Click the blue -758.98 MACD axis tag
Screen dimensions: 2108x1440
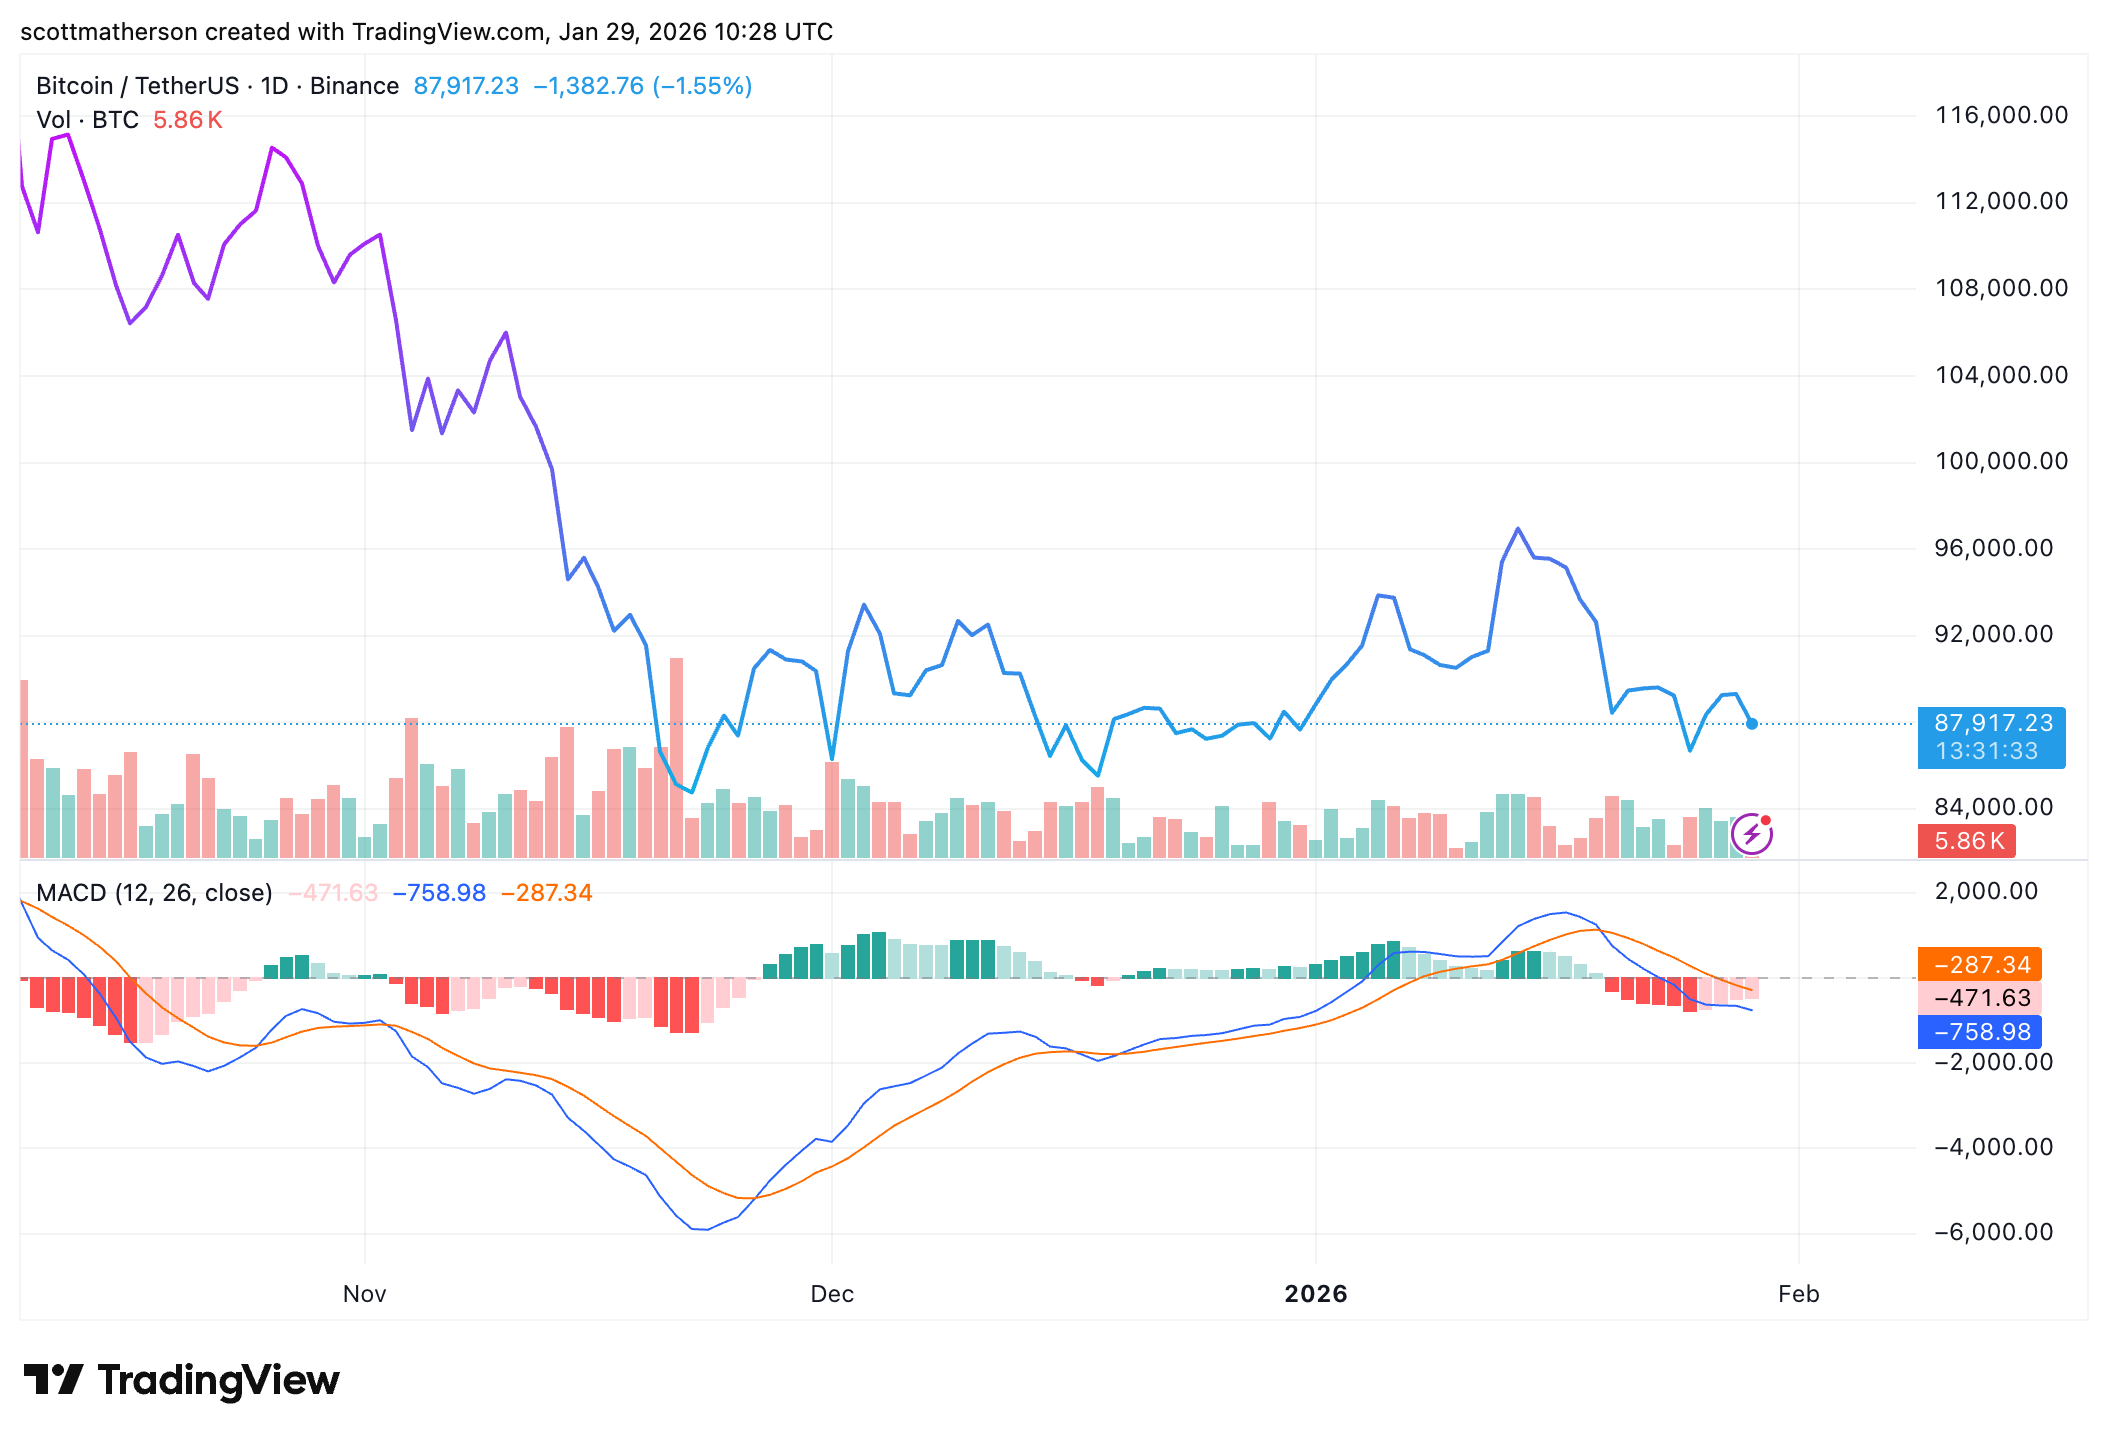click(1979, 1032)
